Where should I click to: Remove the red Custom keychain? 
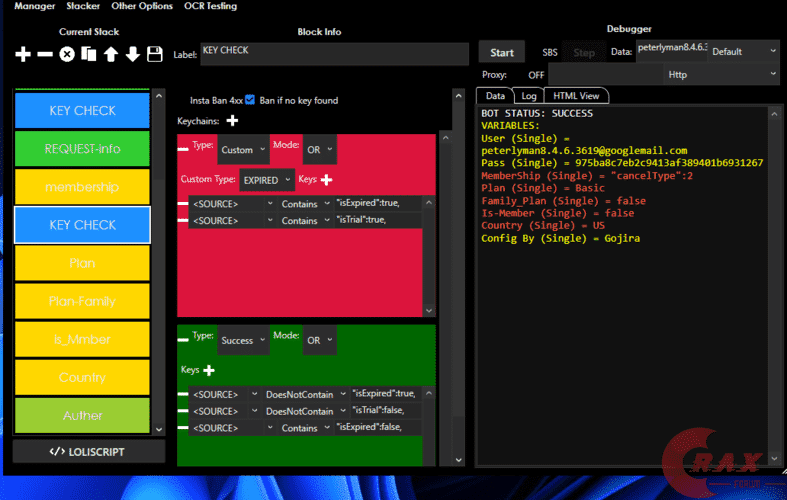tap(183, 149)
